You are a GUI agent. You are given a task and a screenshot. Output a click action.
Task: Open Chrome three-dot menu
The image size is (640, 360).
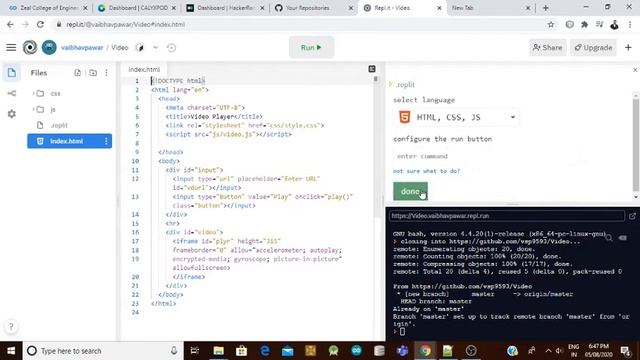point(630,24)
